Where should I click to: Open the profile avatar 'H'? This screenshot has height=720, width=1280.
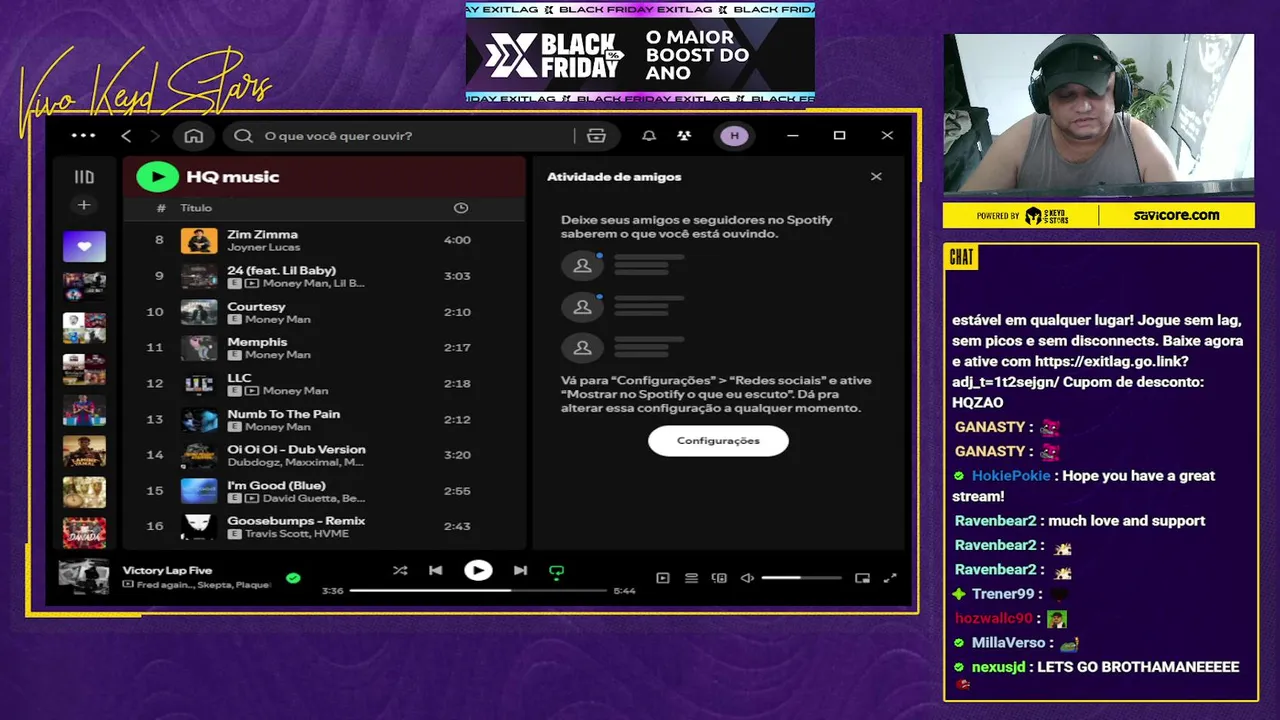point(734,136)
